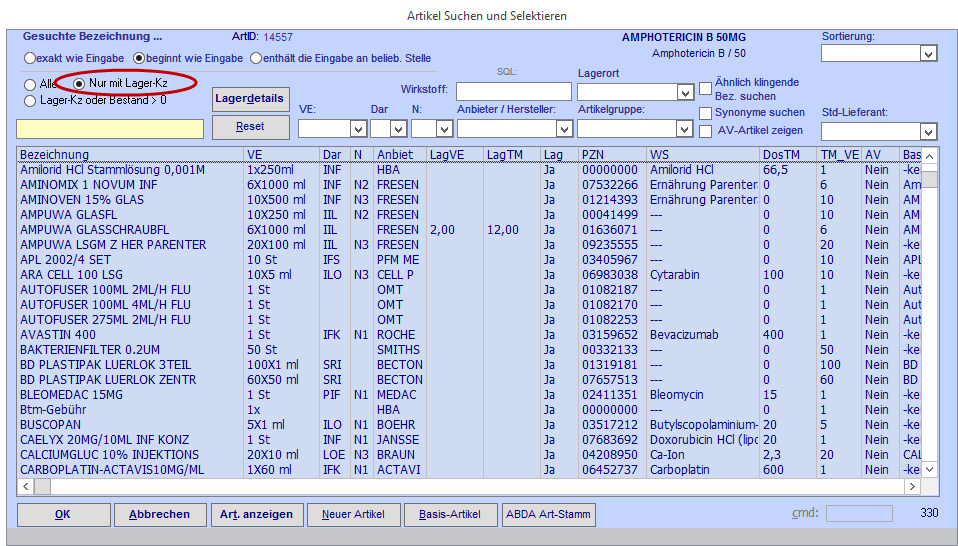The image size is (958, 546).
Task: Click 'ABDA Art-Stamm' button
Action: (x=548, y=515)
